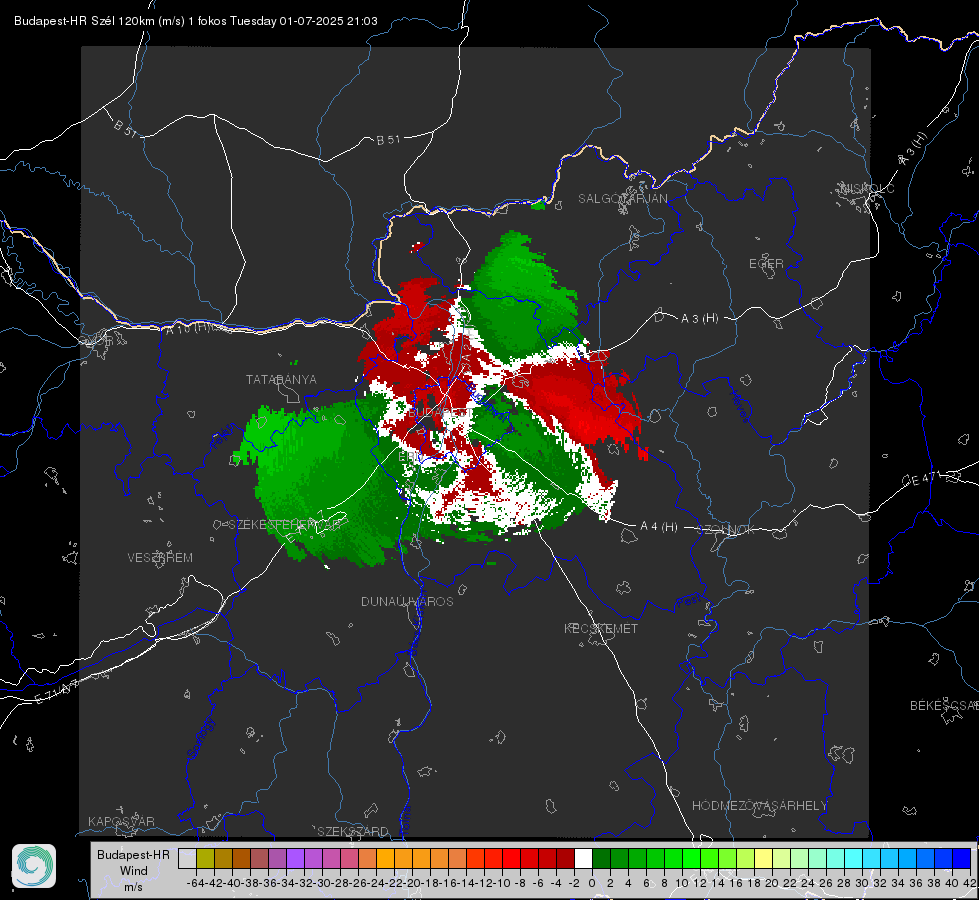
Task: Click the MISKOLC city label
Action: tap(867, 188)
